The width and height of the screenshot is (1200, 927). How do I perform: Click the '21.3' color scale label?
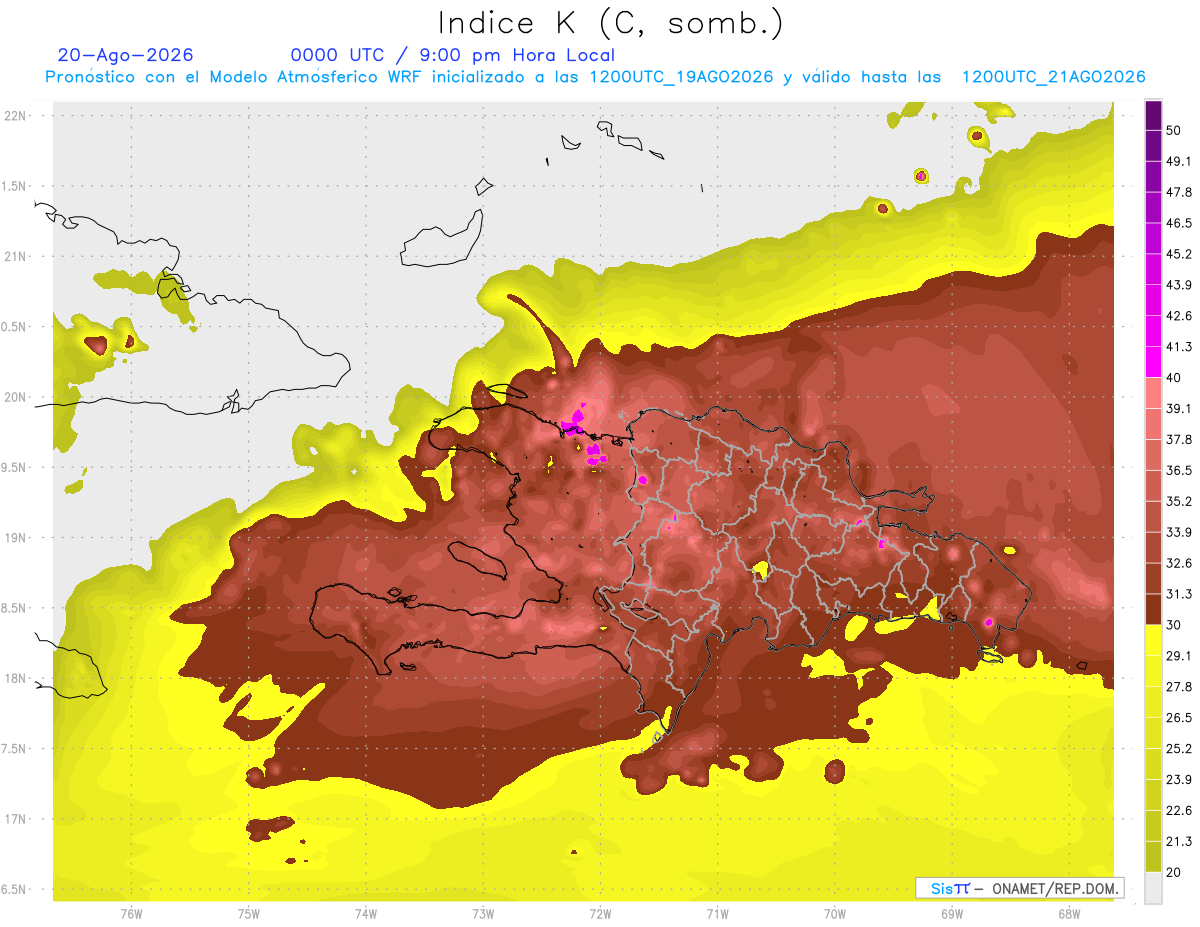point(1179,841)
